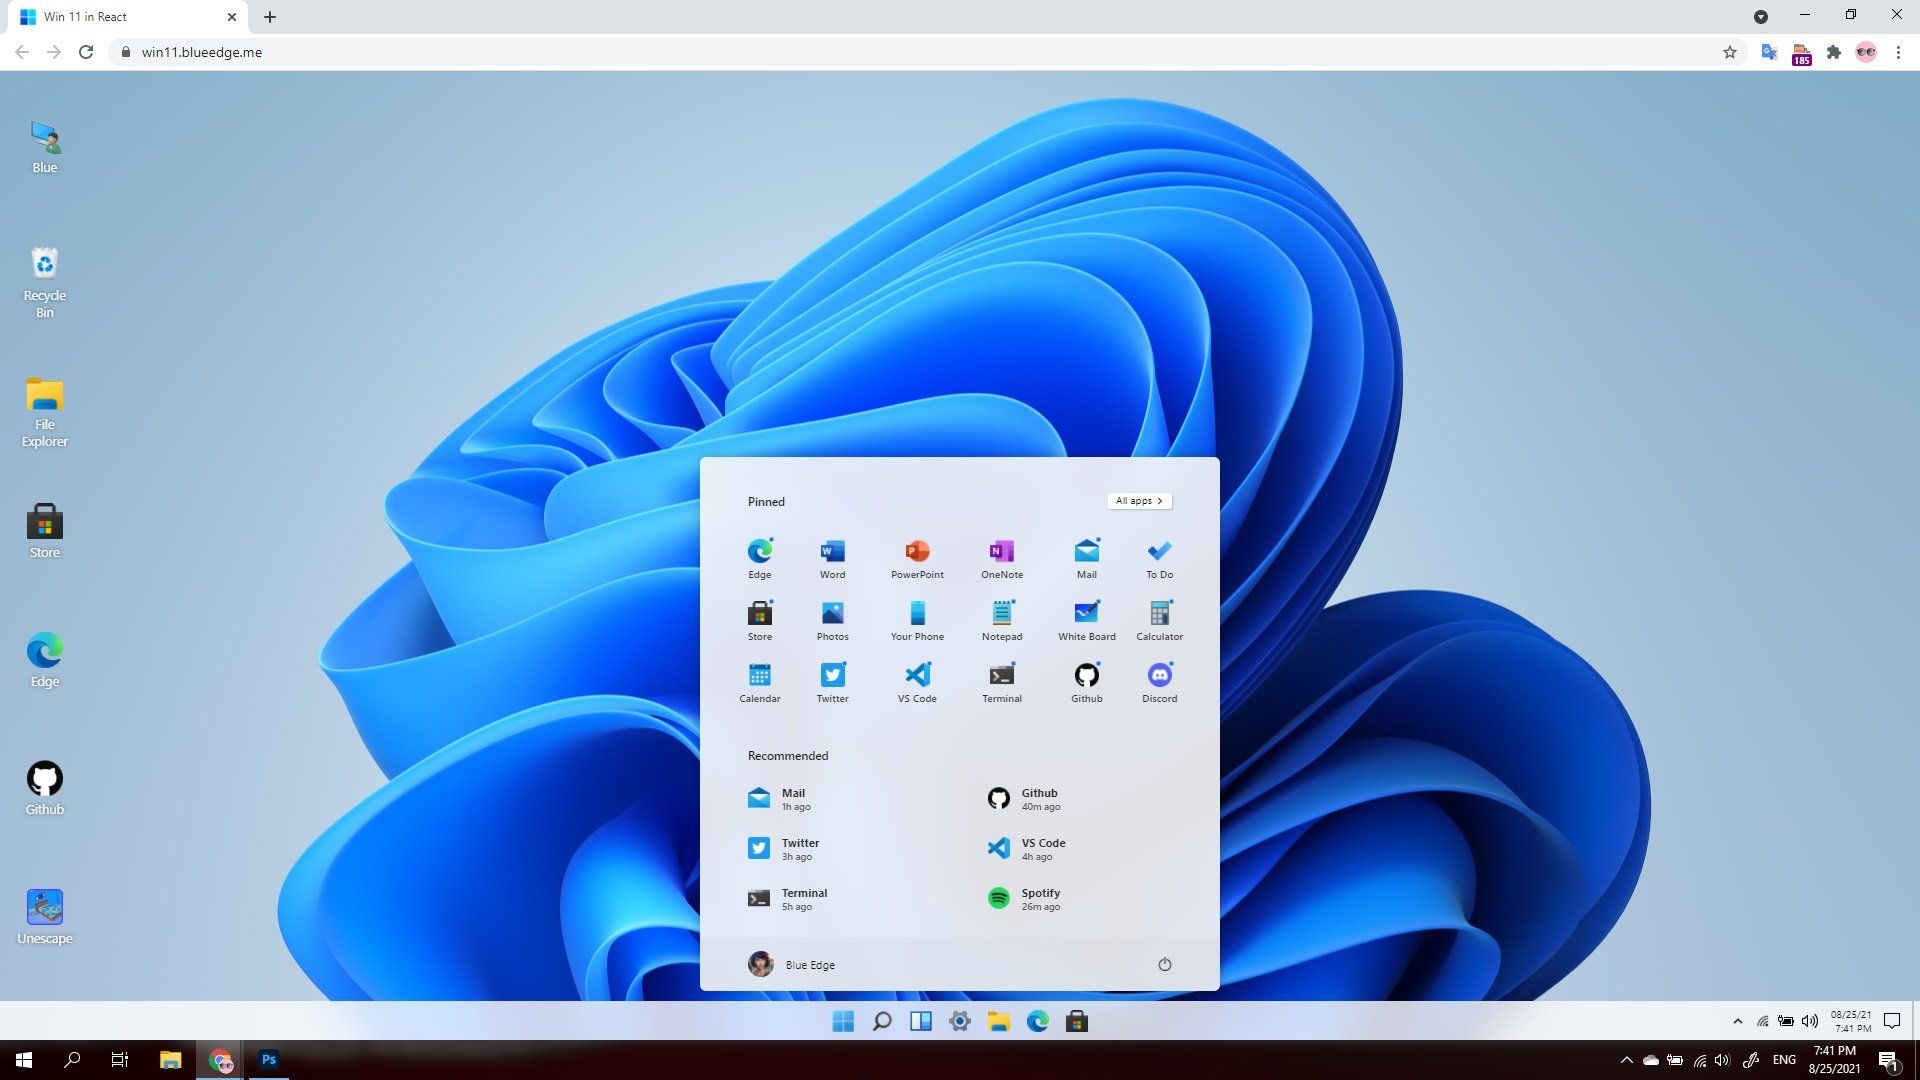Open Notepad from Start menu
The height and width of the screenshot is (1080, 1920).
point(1002,621)
